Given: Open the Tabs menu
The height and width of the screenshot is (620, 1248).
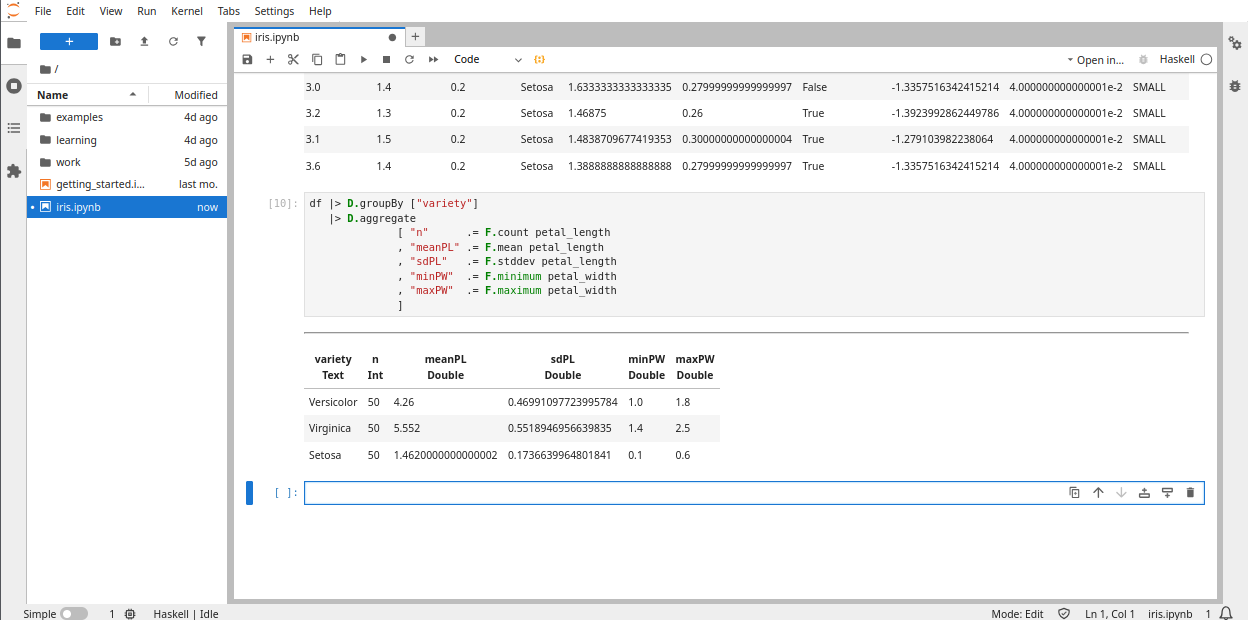Looking at the screenshot, I should click(229, 11).
